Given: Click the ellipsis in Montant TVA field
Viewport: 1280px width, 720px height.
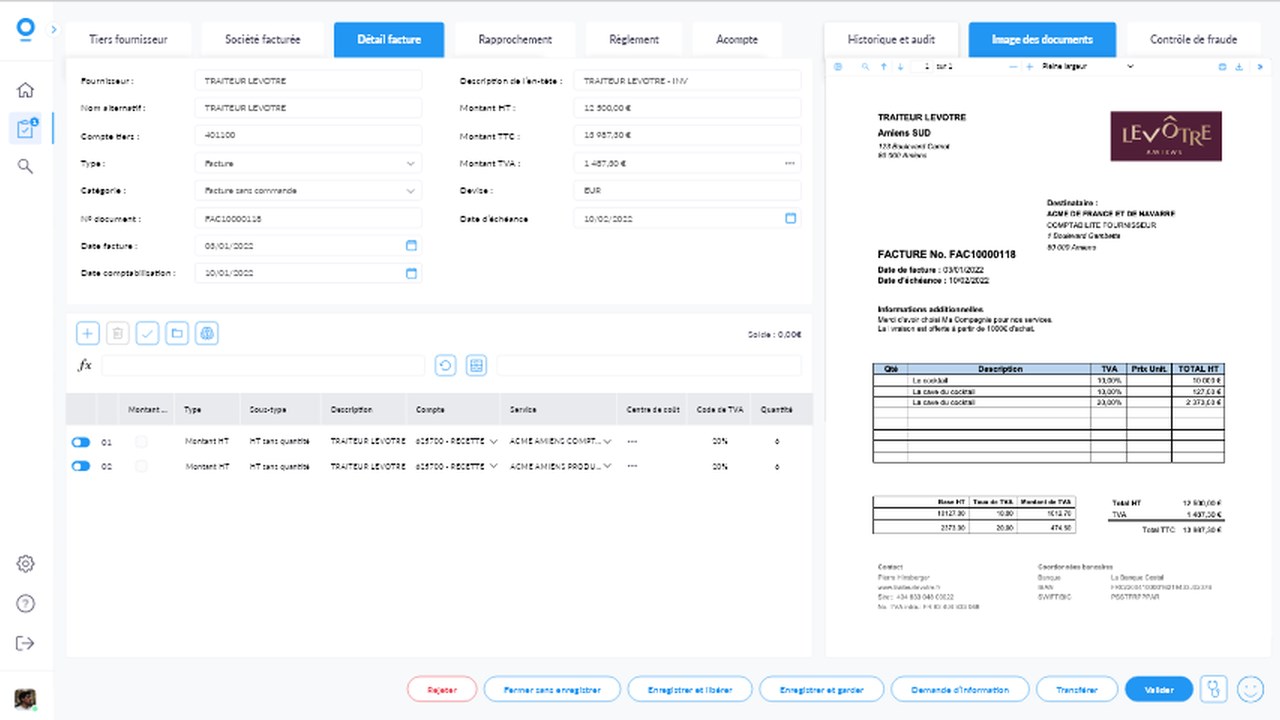Looking at the screenshot, I should coord(790,163).
